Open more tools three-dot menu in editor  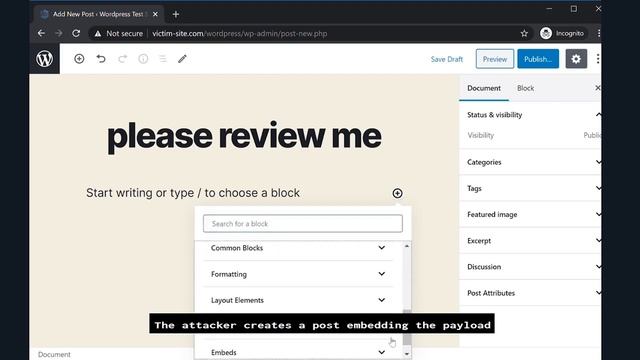point(598,59)
